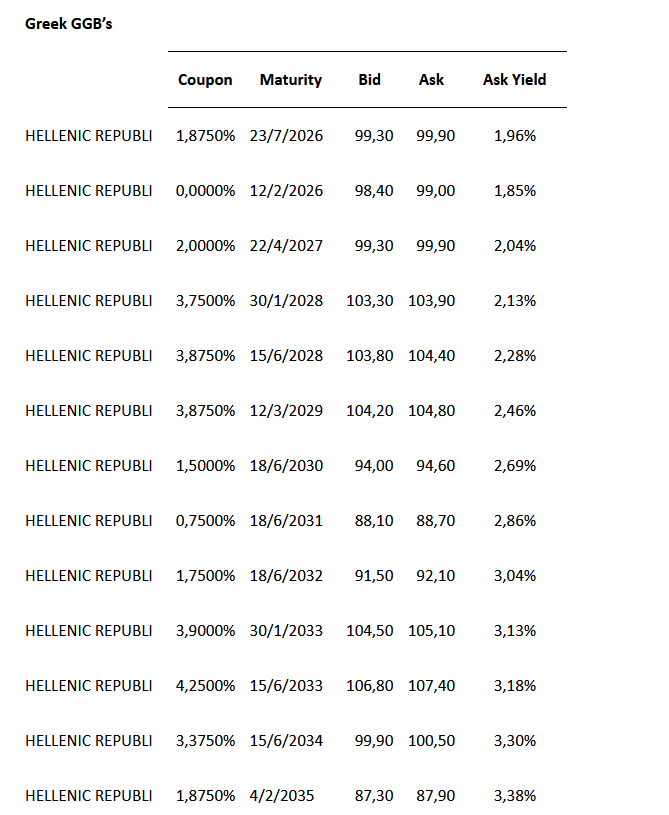Image resolution: width=669 pixels, height=815 pixels.
Task: Click the bond name in the 4/2/2035 row
Action: 89,795
